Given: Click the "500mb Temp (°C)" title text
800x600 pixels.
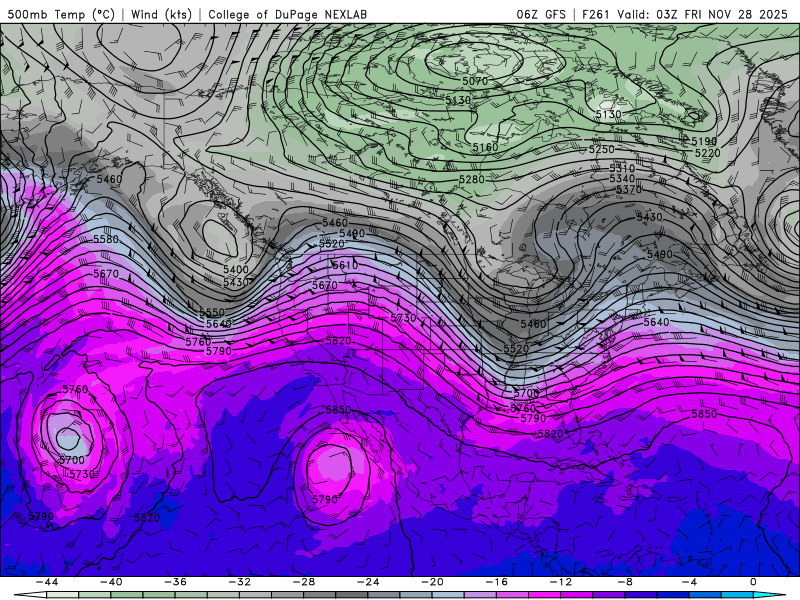Looking at the screenshot, I should [x=61, y=14].
